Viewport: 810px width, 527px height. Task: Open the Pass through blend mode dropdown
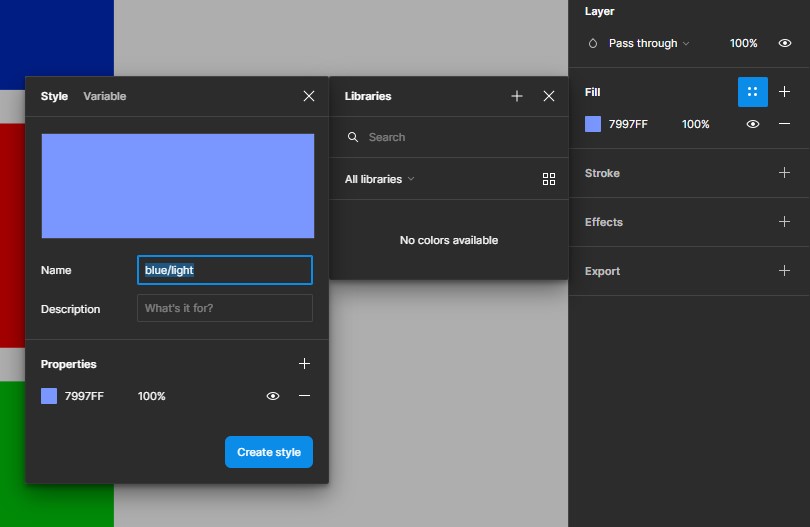click(648, 44)
